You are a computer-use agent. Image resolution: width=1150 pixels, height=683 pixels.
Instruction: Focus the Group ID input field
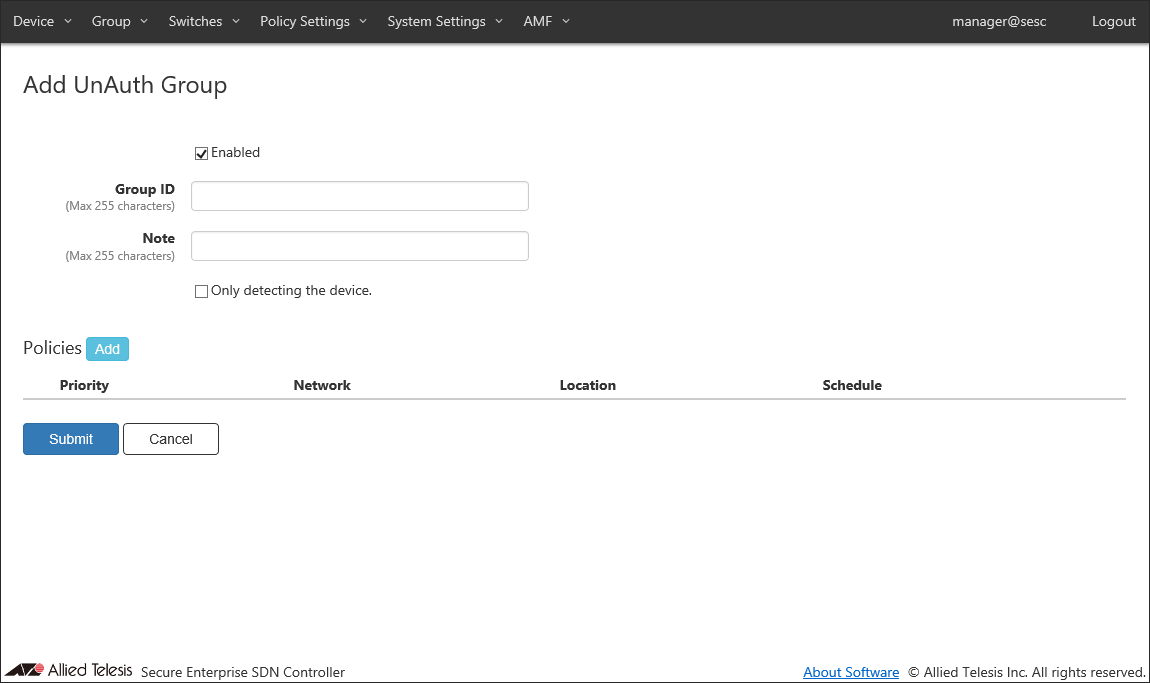click(359, 196)
